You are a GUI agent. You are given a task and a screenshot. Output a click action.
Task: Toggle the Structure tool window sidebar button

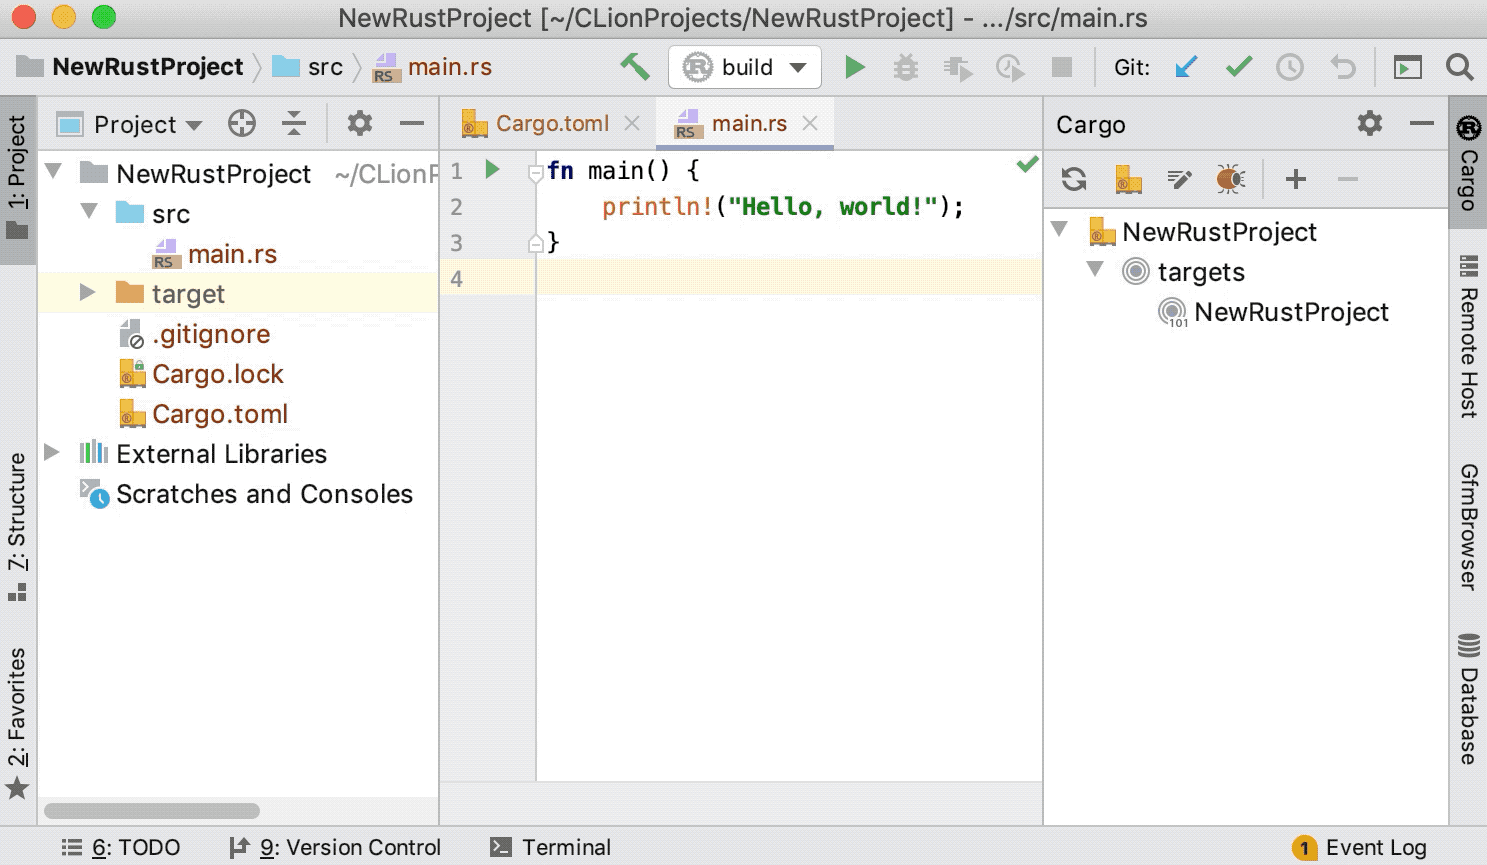pos(17,525)
